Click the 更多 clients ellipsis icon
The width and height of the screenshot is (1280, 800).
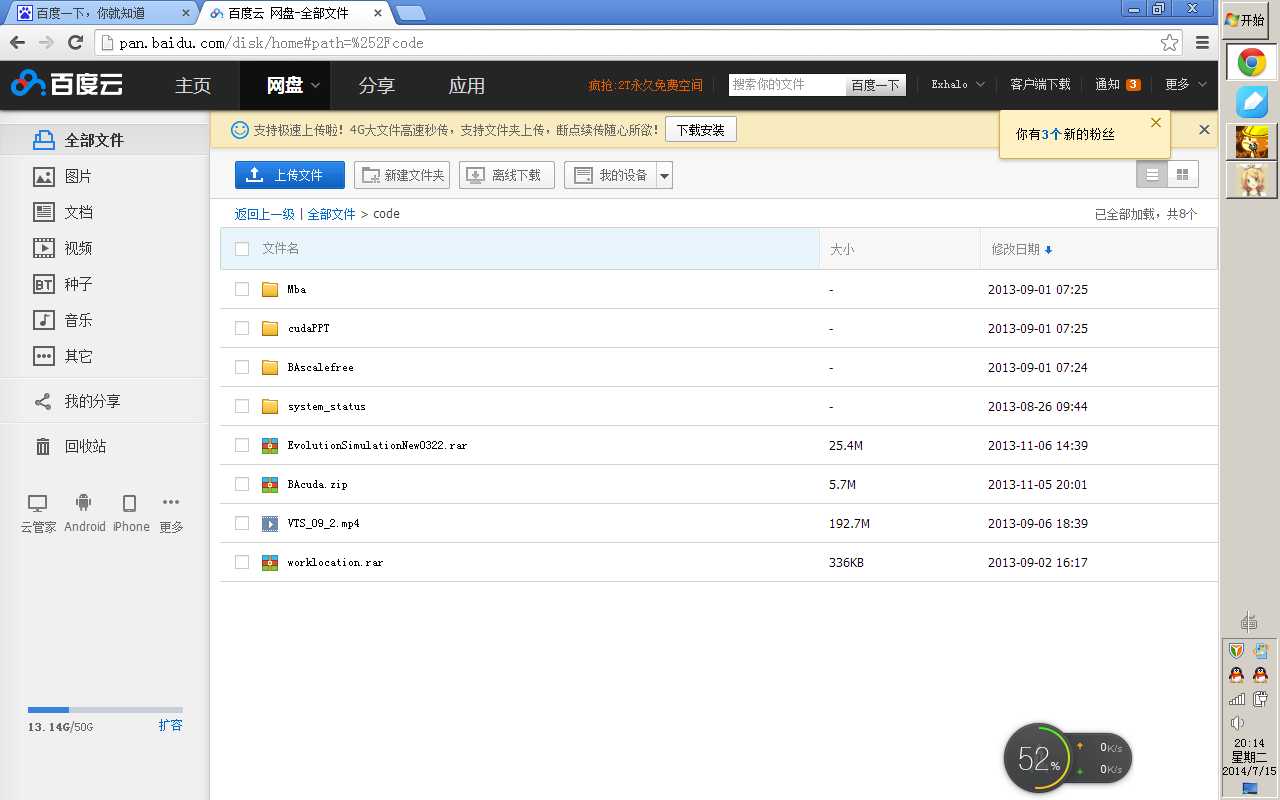point(171,502)
